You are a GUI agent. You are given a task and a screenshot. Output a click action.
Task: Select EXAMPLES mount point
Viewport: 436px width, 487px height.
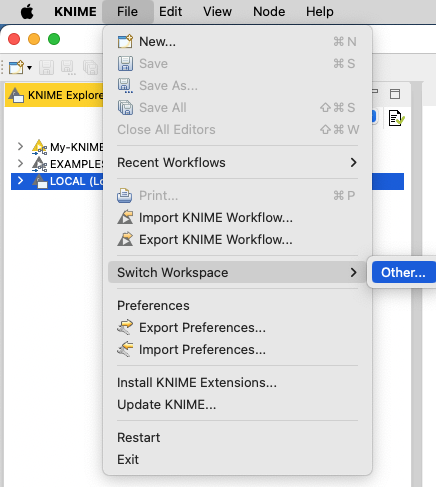pos(76,164)
